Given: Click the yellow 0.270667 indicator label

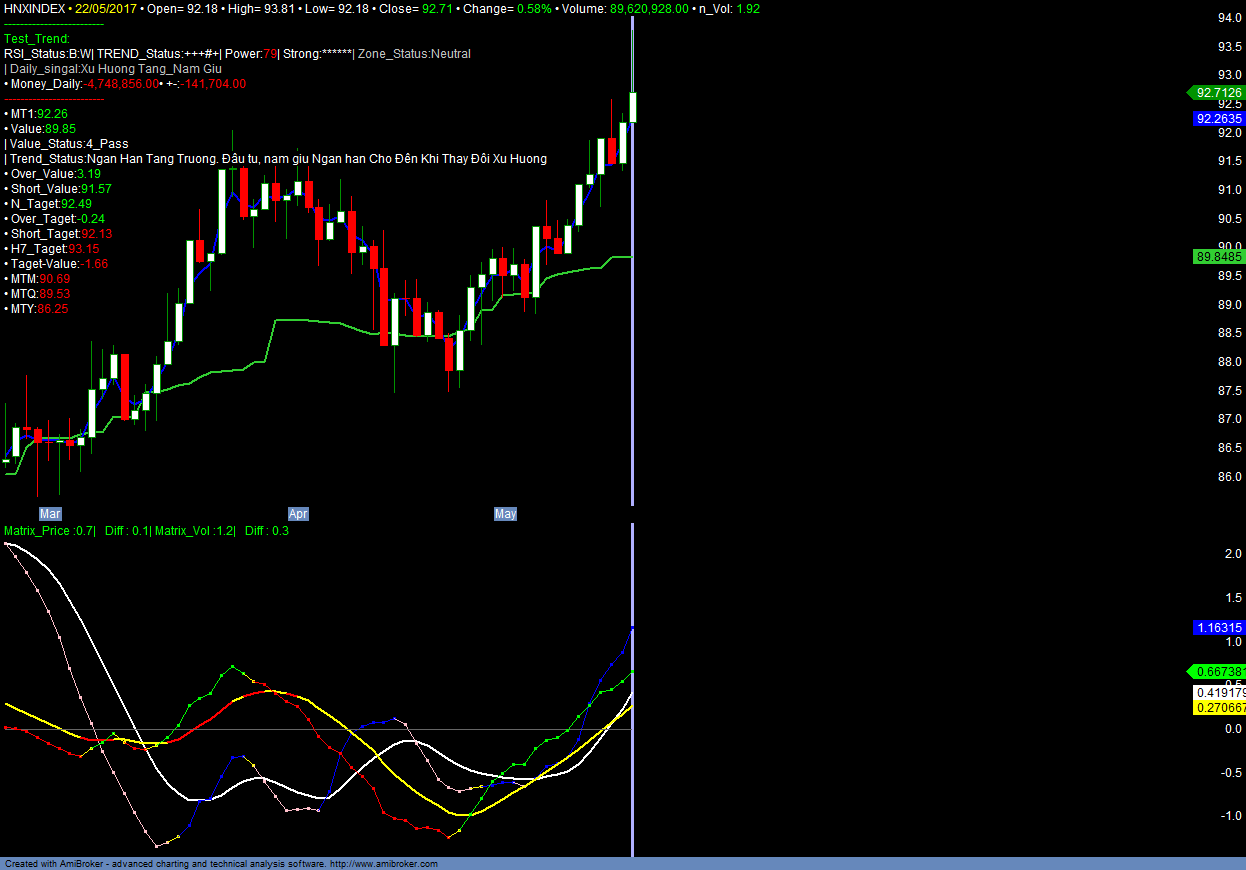Looking at the screenshot, I should coord(1220,707).
